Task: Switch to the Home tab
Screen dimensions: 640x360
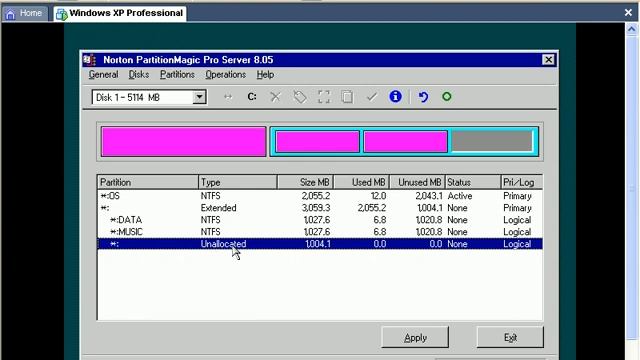Action: [25, 13]
